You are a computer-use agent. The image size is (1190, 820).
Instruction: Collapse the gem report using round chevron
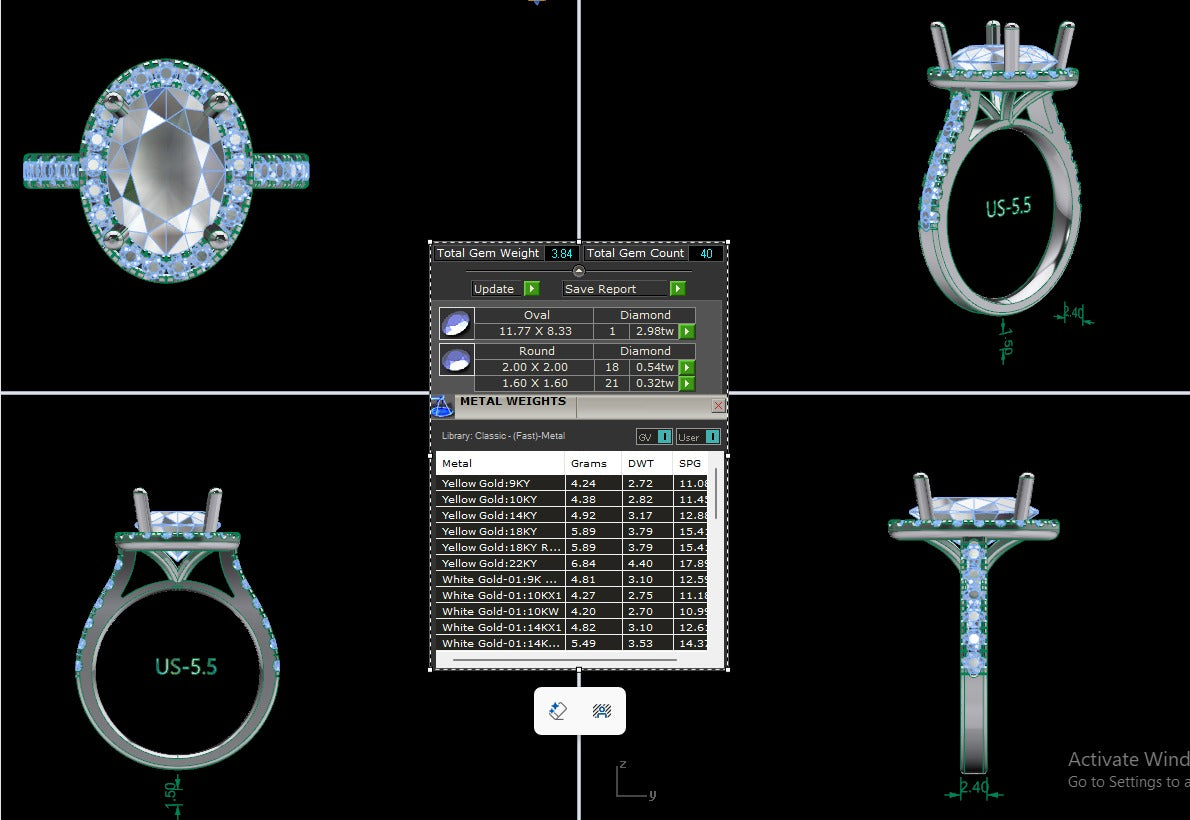(578, 270)
